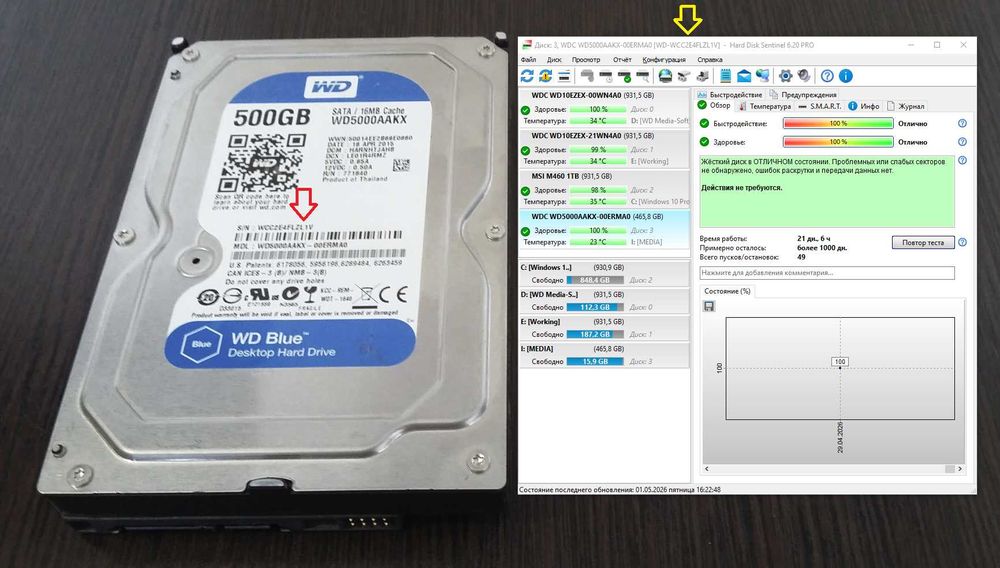The image size is (1000, 568).
Task: Click the disk with magnifier toolbar icon
Action: click(x=643, y=76)
